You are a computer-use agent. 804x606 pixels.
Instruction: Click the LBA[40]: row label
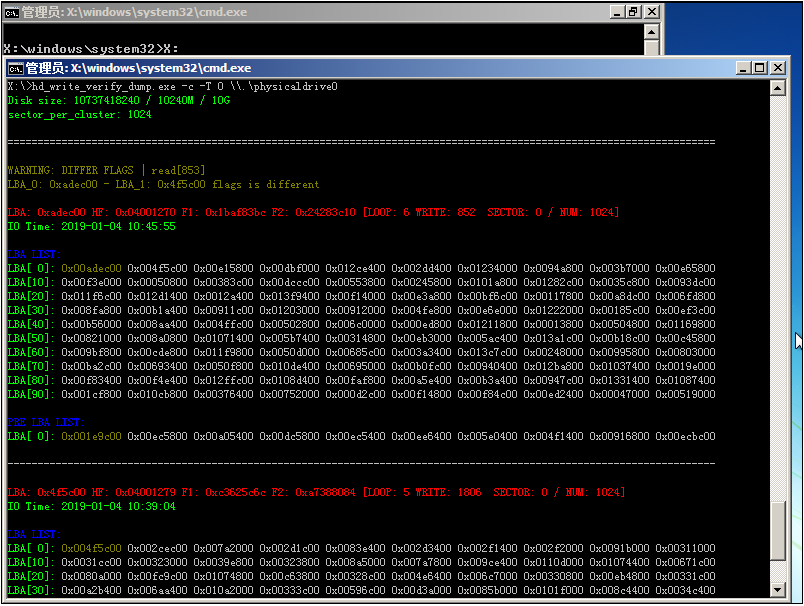point(31,324)
